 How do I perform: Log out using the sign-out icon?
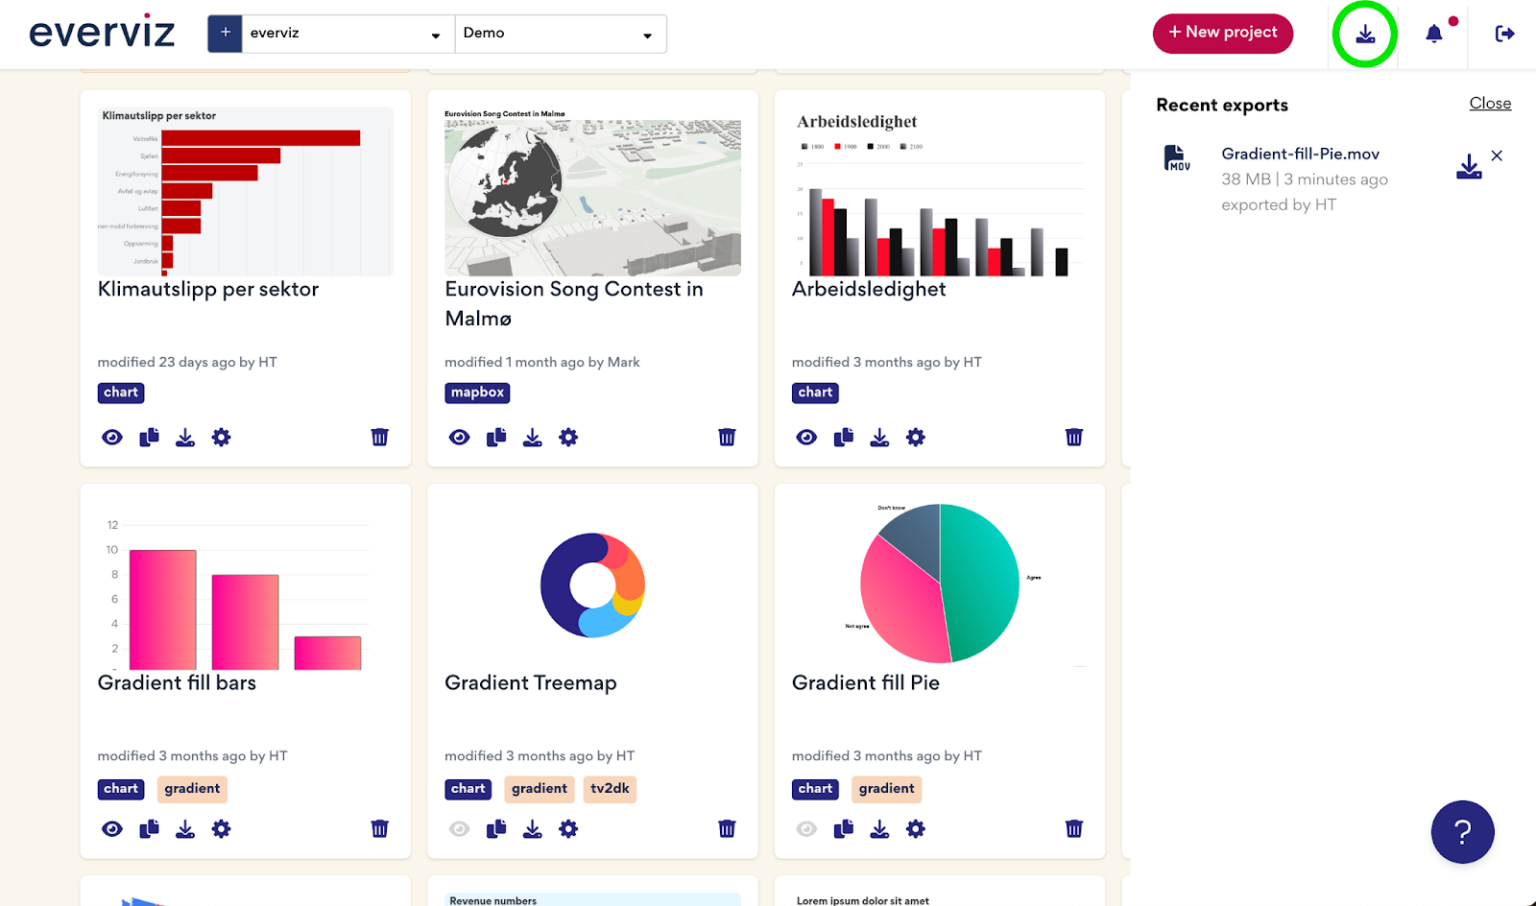[1503, 33]
